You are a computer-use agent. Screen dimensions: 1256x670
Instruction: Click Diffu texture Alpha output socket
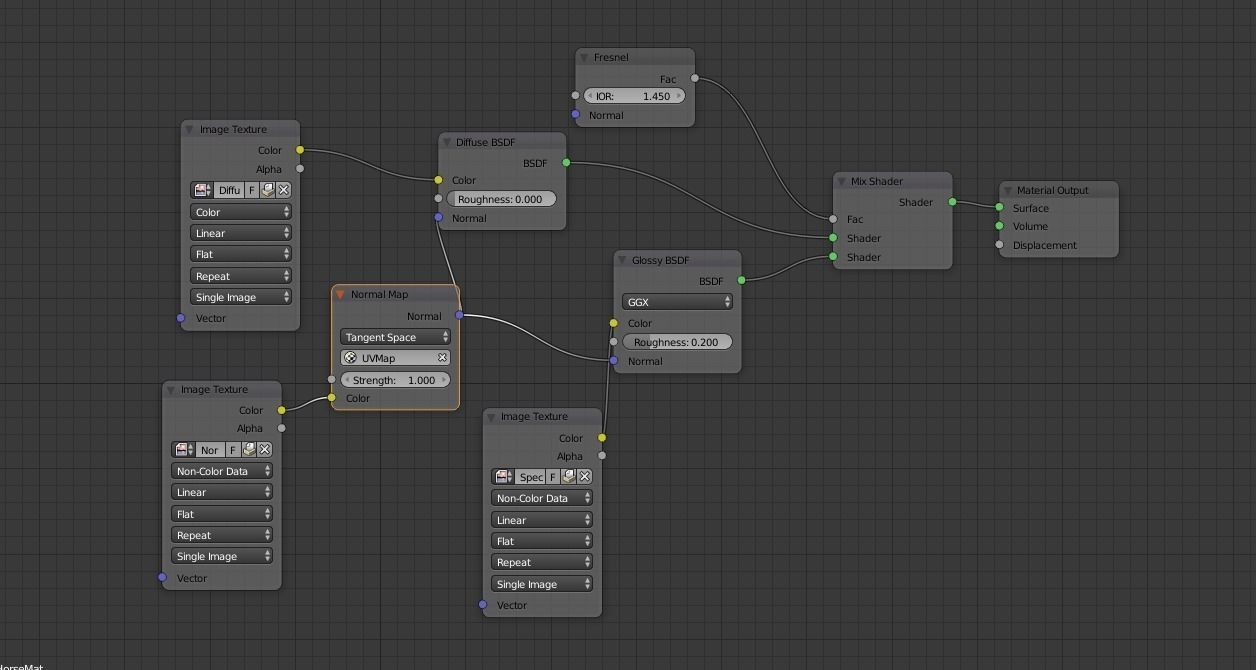pos(299,169)
